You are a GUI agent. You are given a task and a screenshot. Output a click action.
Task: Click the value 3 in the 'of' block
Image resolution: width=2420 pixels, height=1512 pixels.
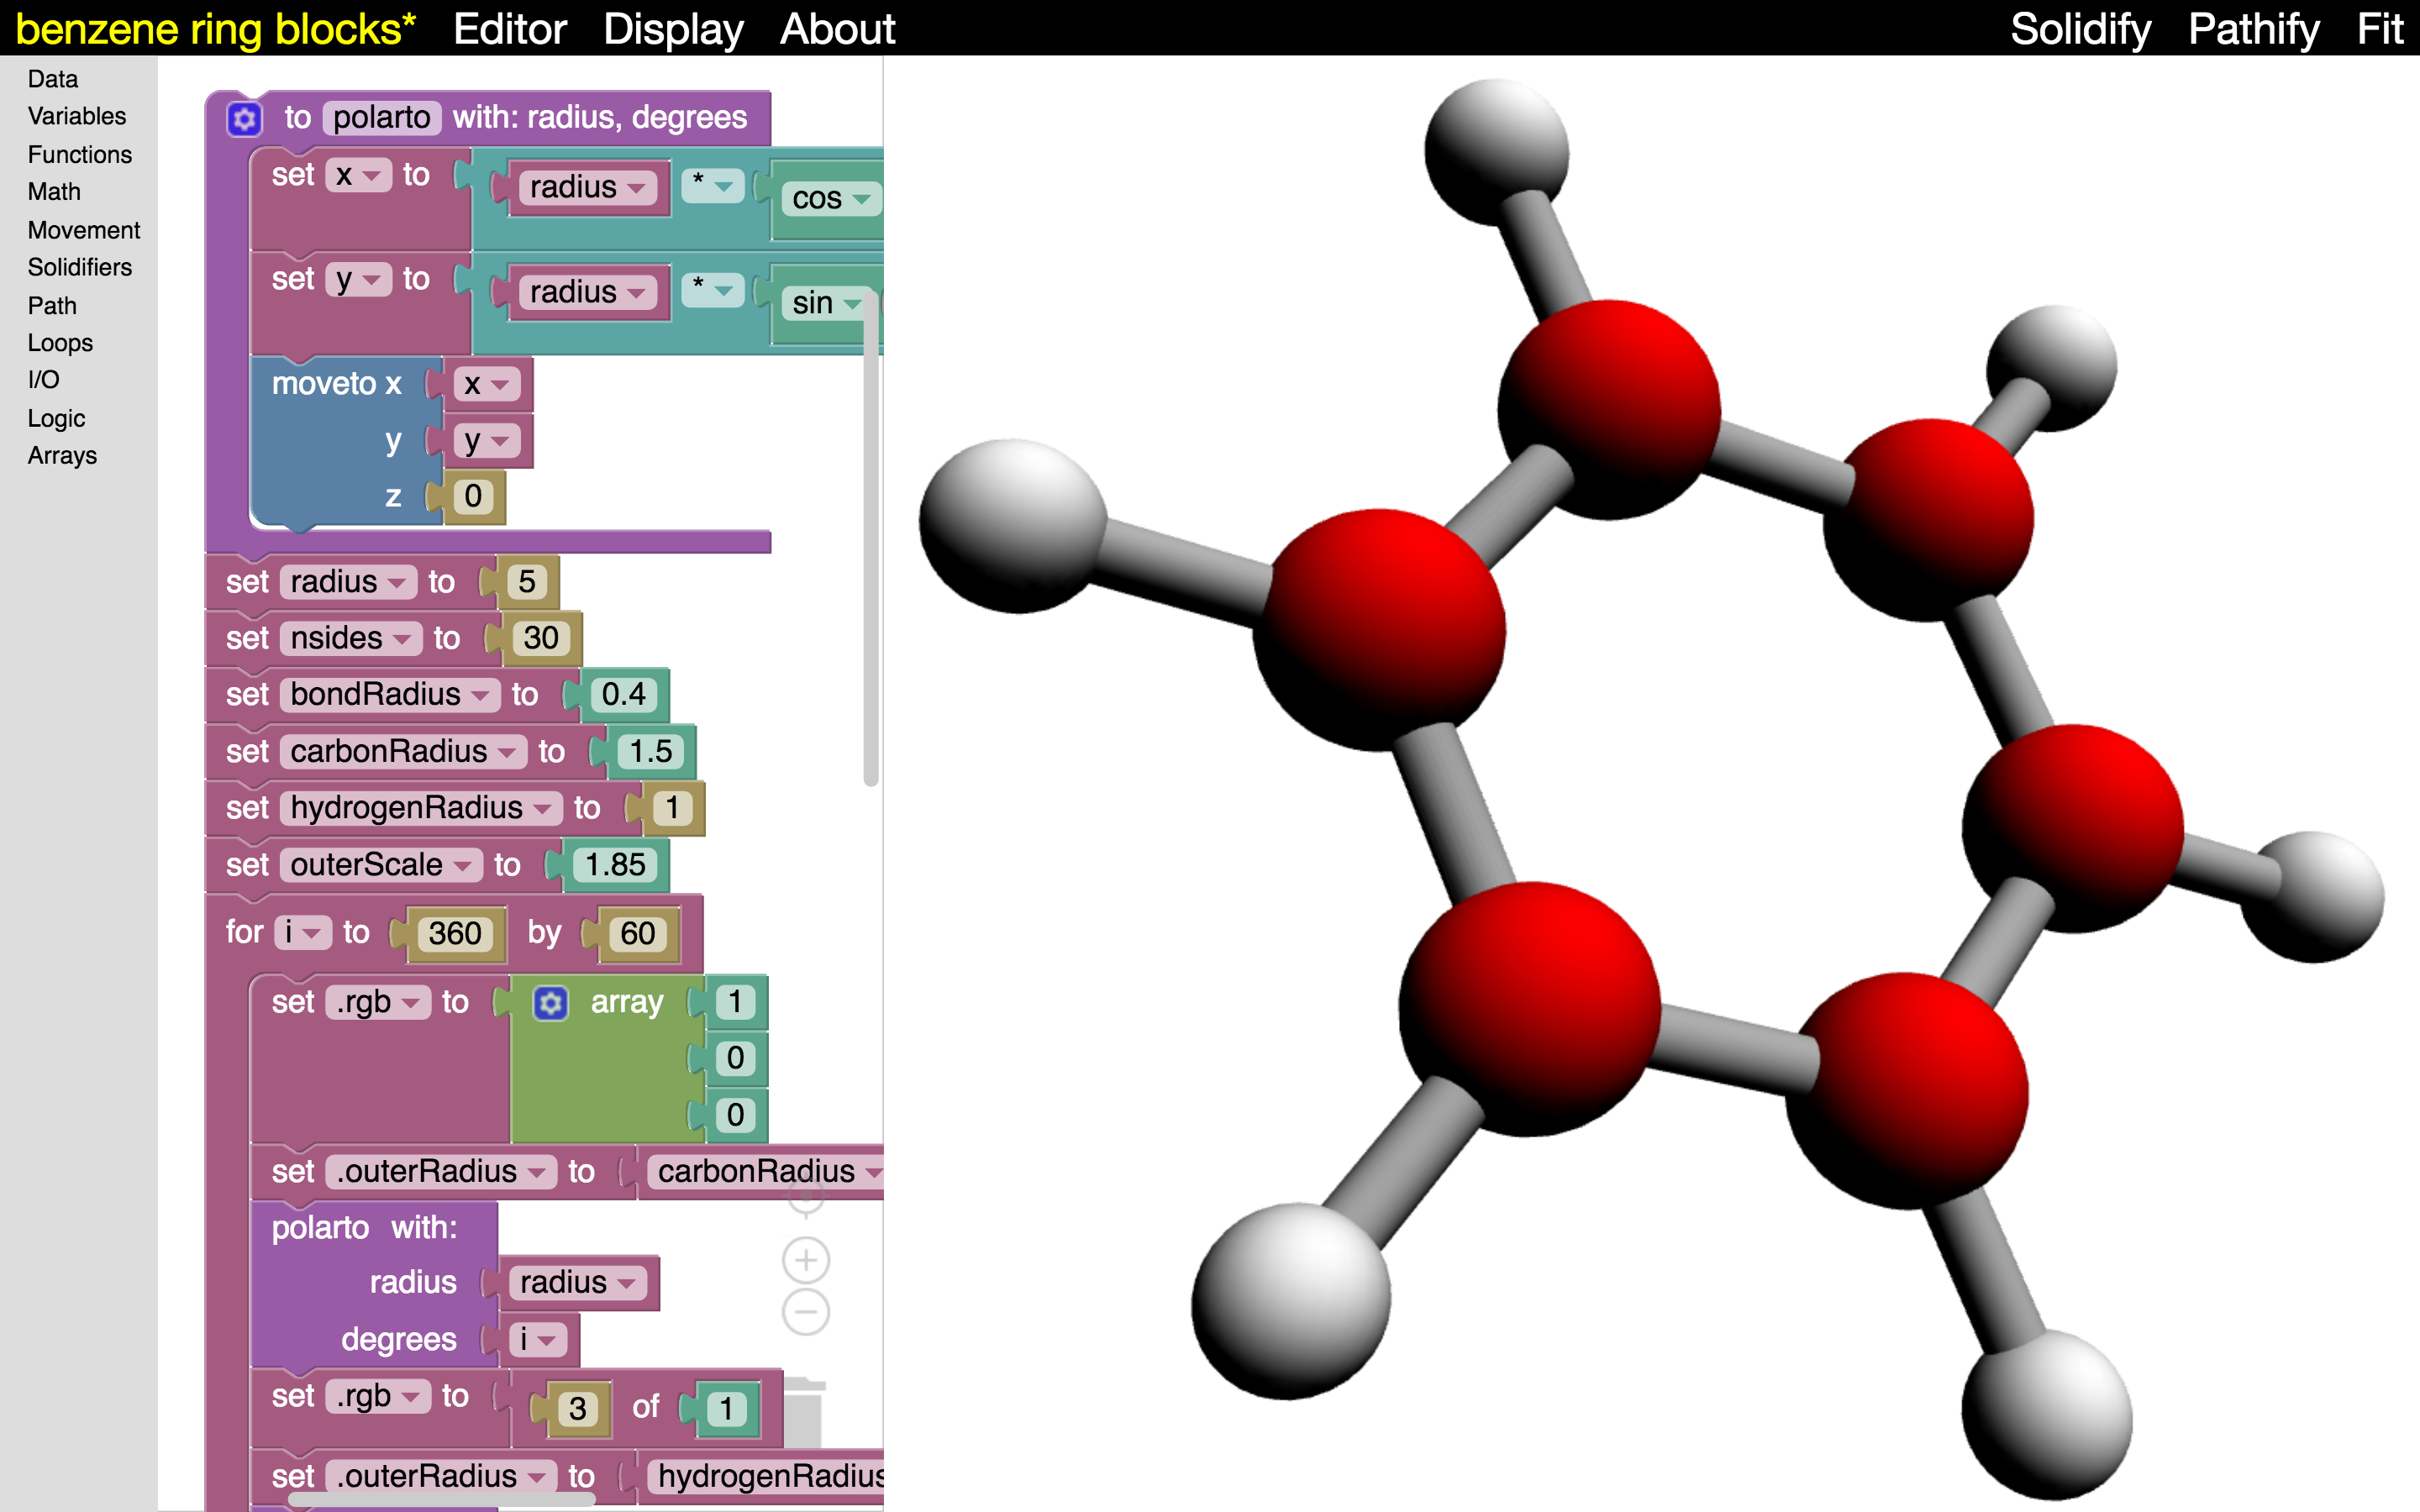coord(578,1409)
